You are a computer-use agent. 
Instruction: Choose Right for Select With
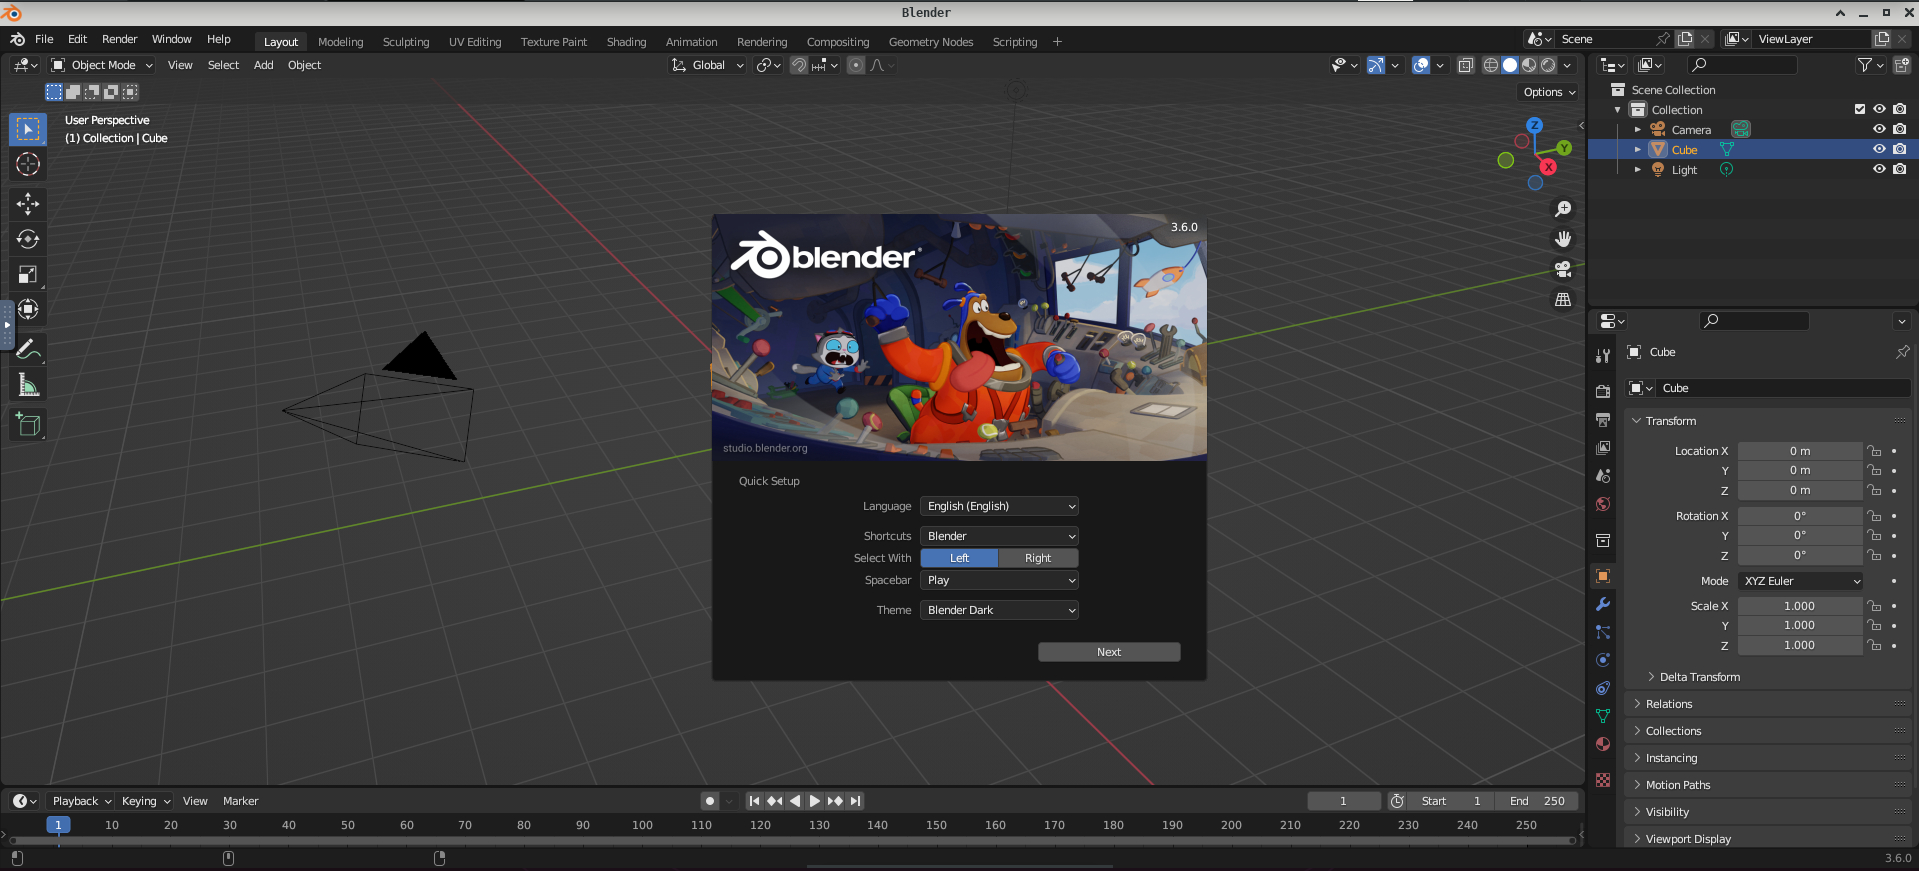pyautogui.click(x=1038, y=558)
